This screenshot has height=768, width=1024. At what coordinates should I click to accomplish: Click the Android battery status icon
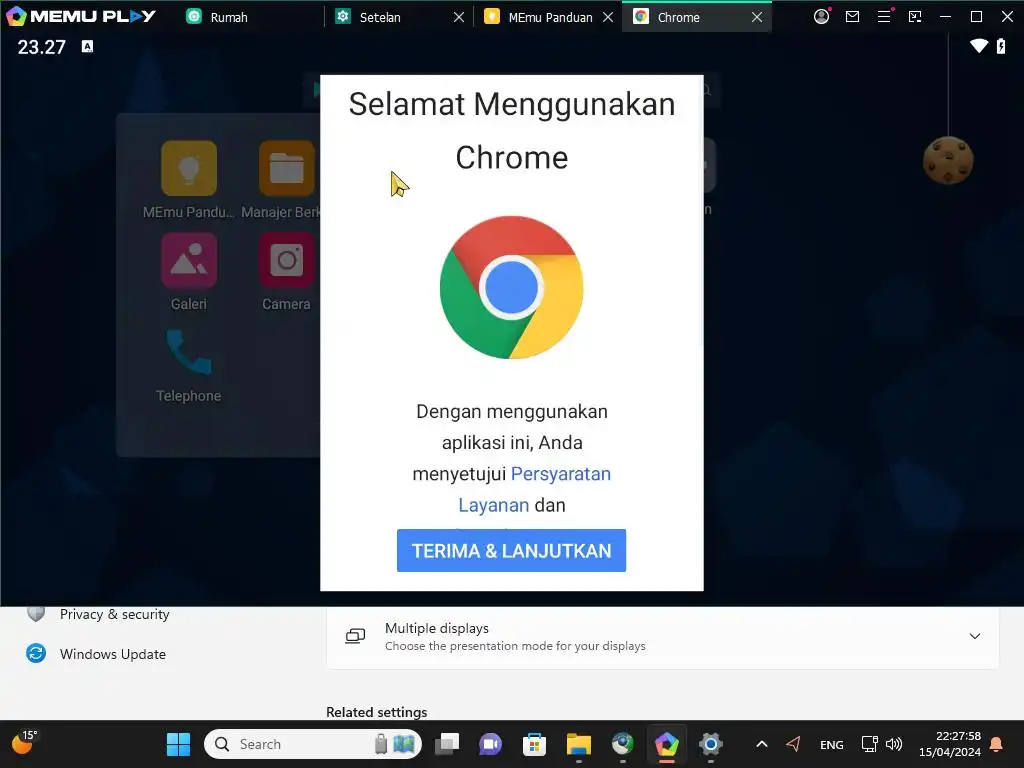1001,46
